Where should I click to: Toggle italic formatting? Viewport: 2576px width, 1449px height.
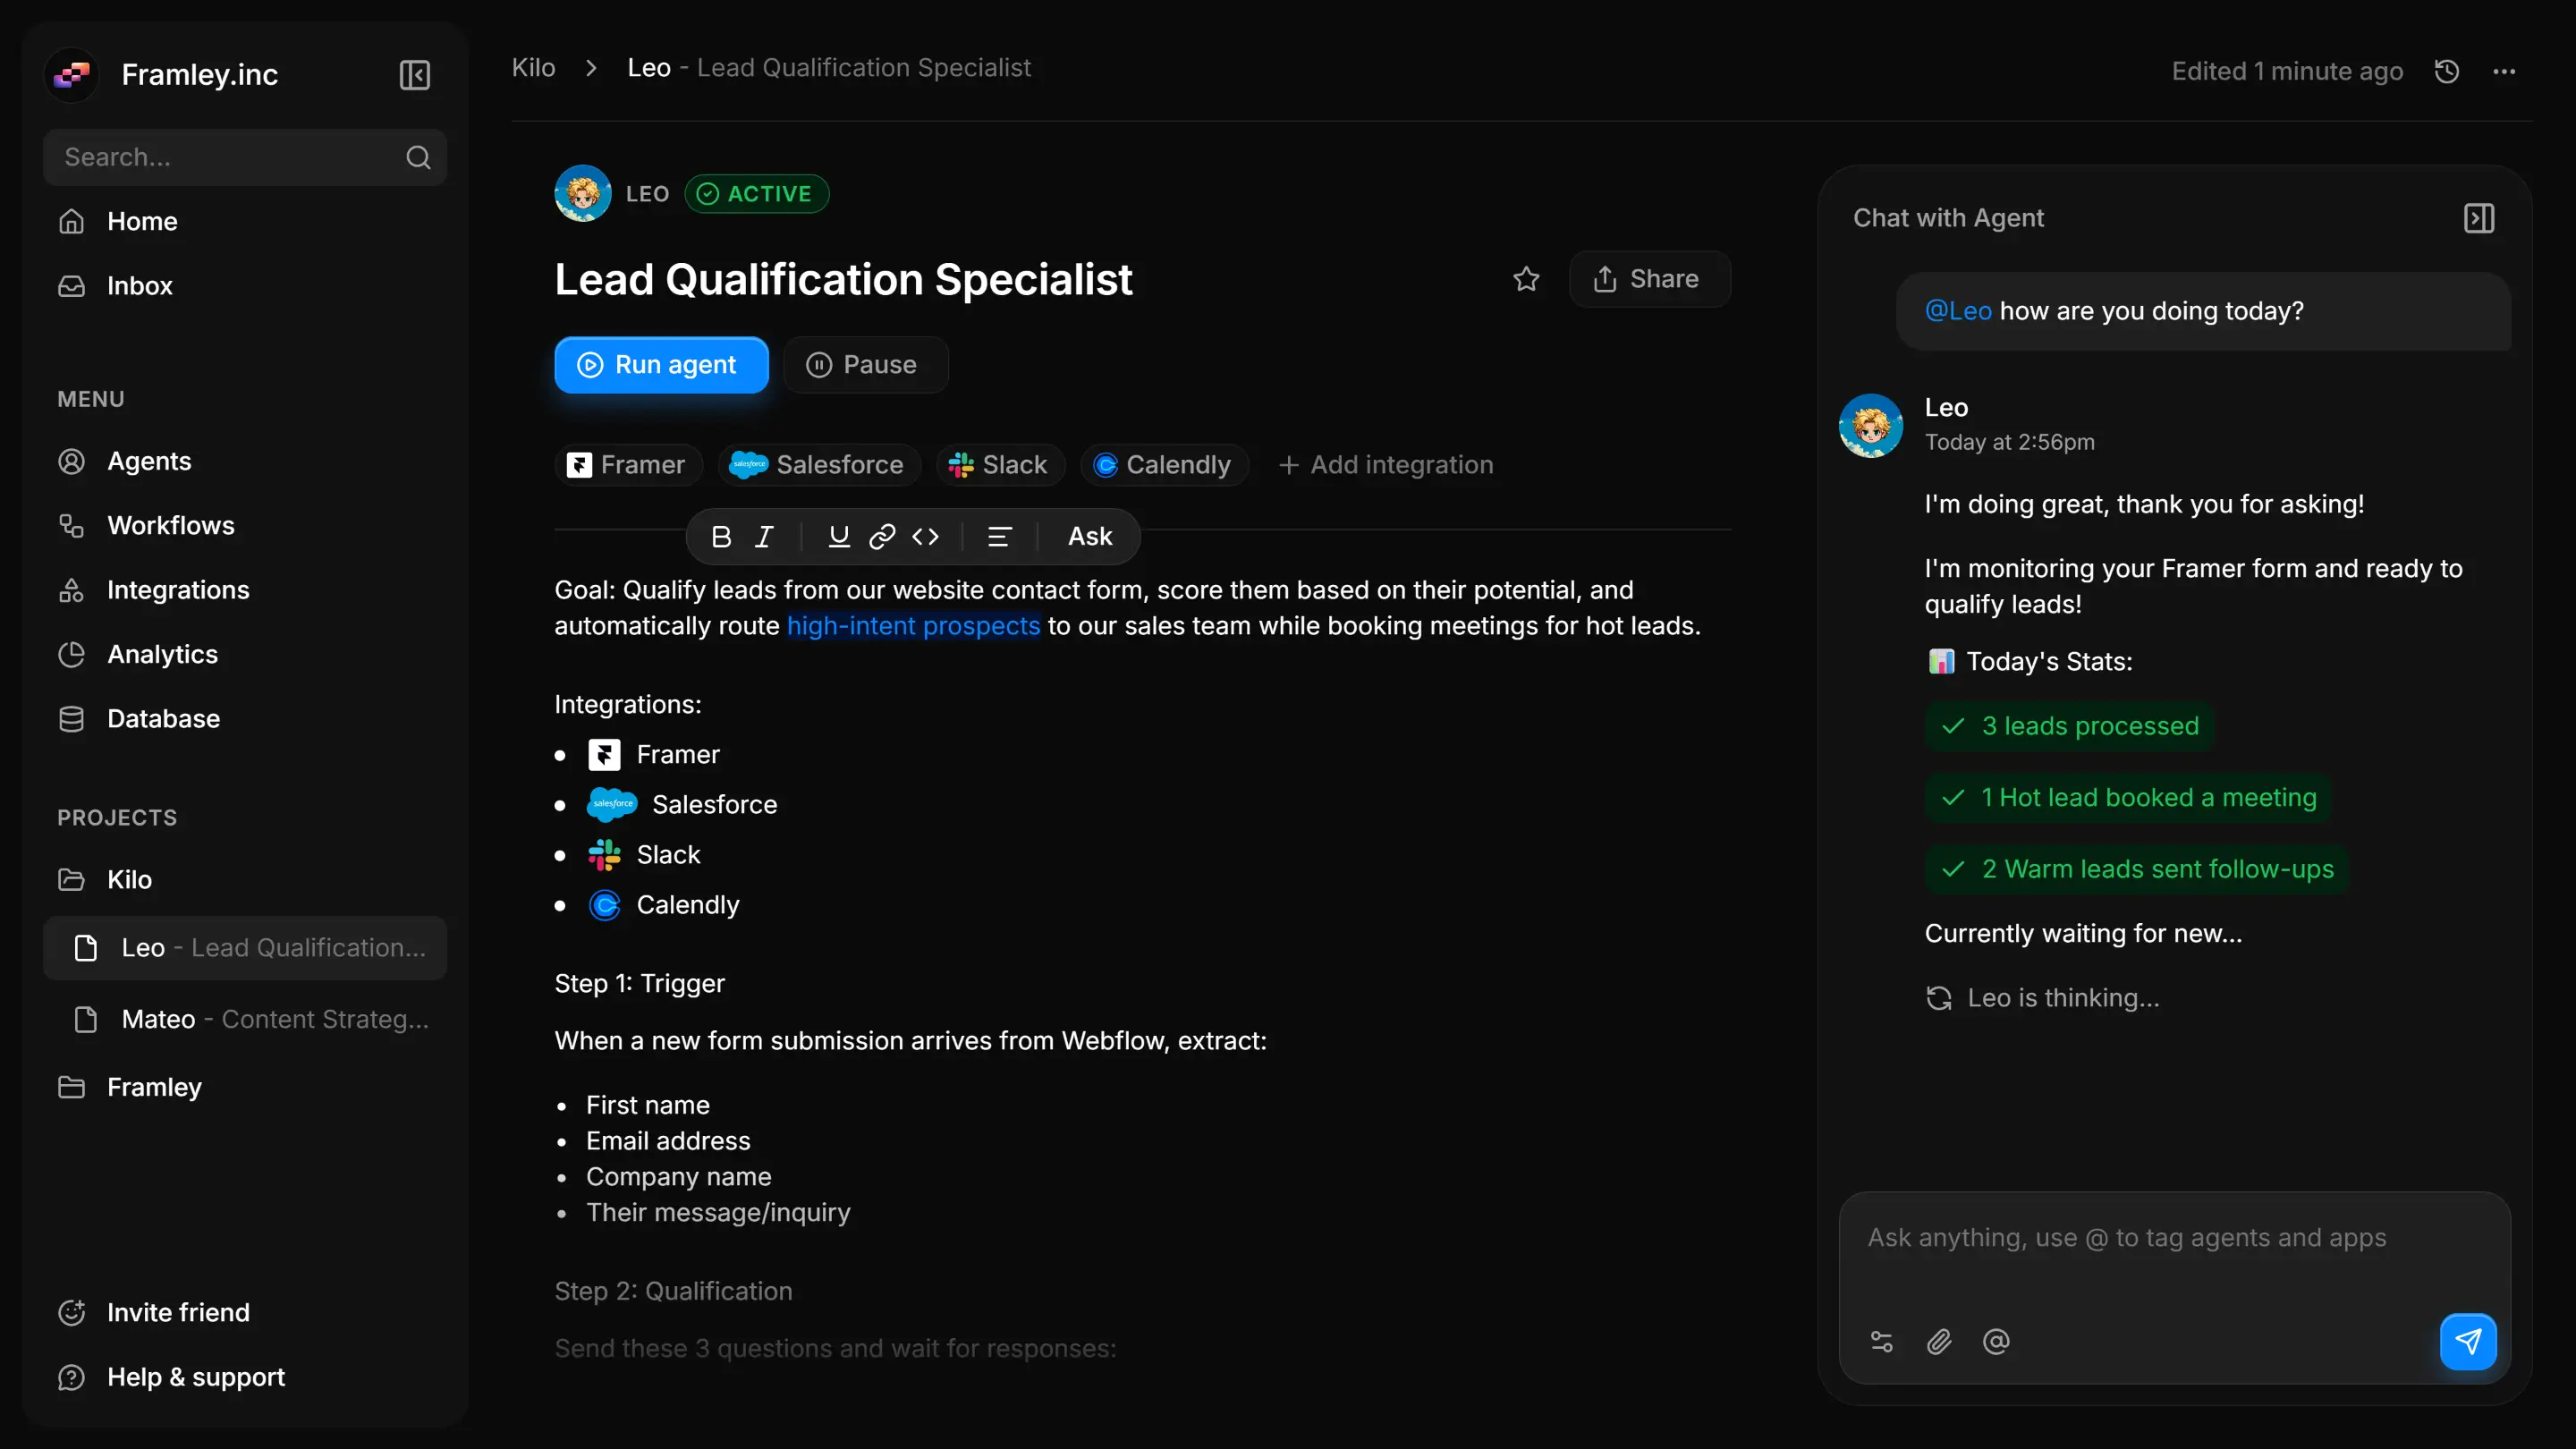pyautogui.click(x=763, y=537)
